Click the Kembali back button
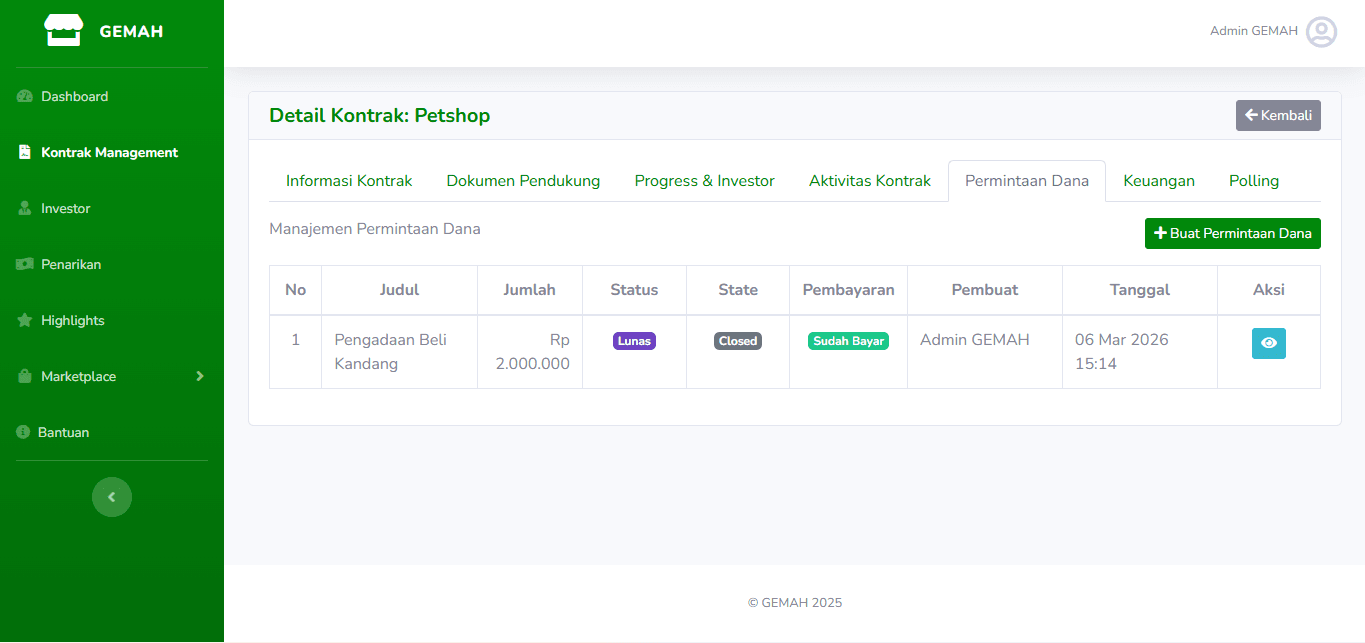 click(1277, 116)
